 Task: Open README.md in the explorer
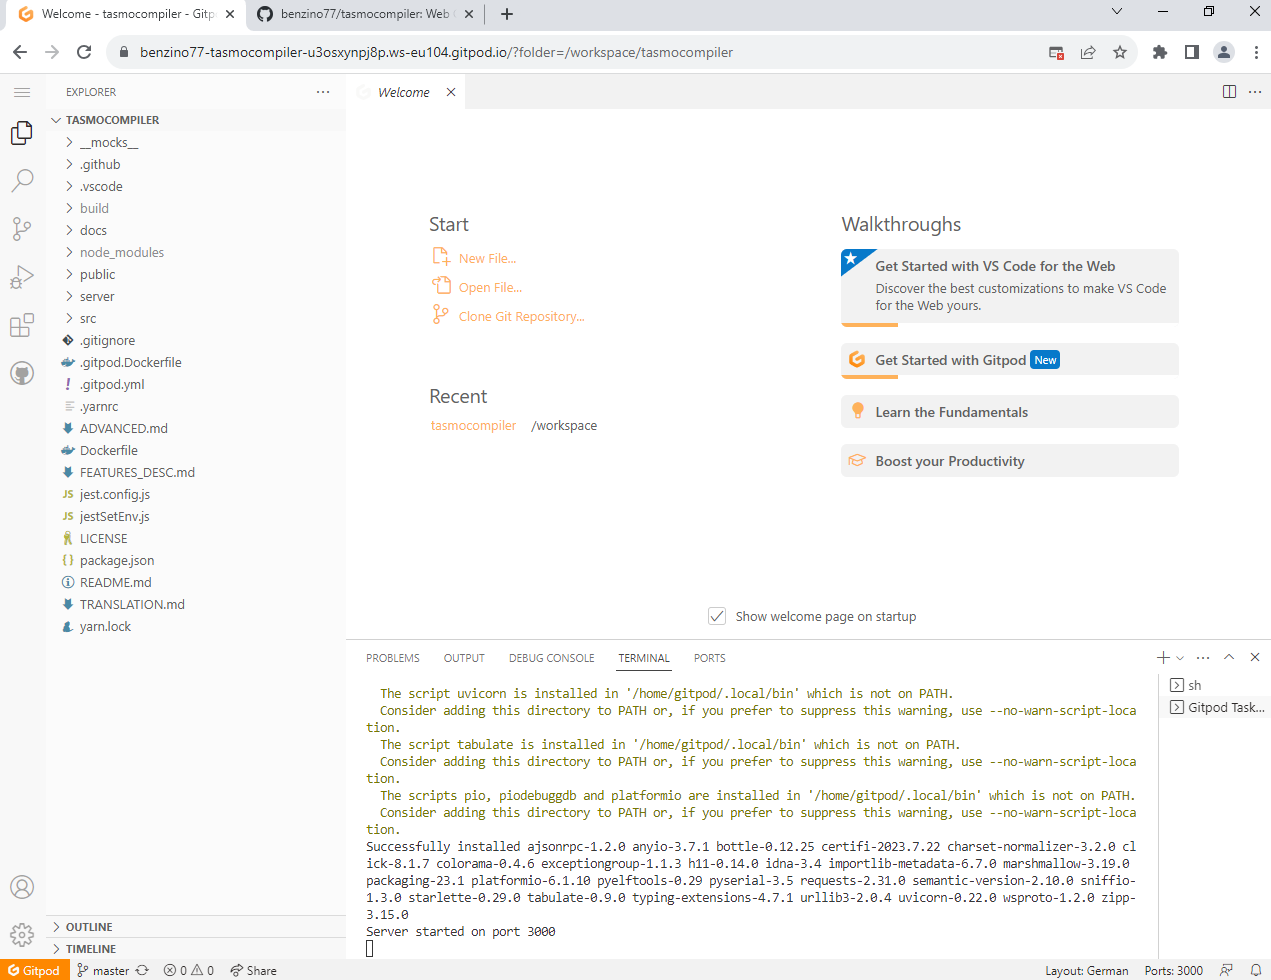[196, 582]
